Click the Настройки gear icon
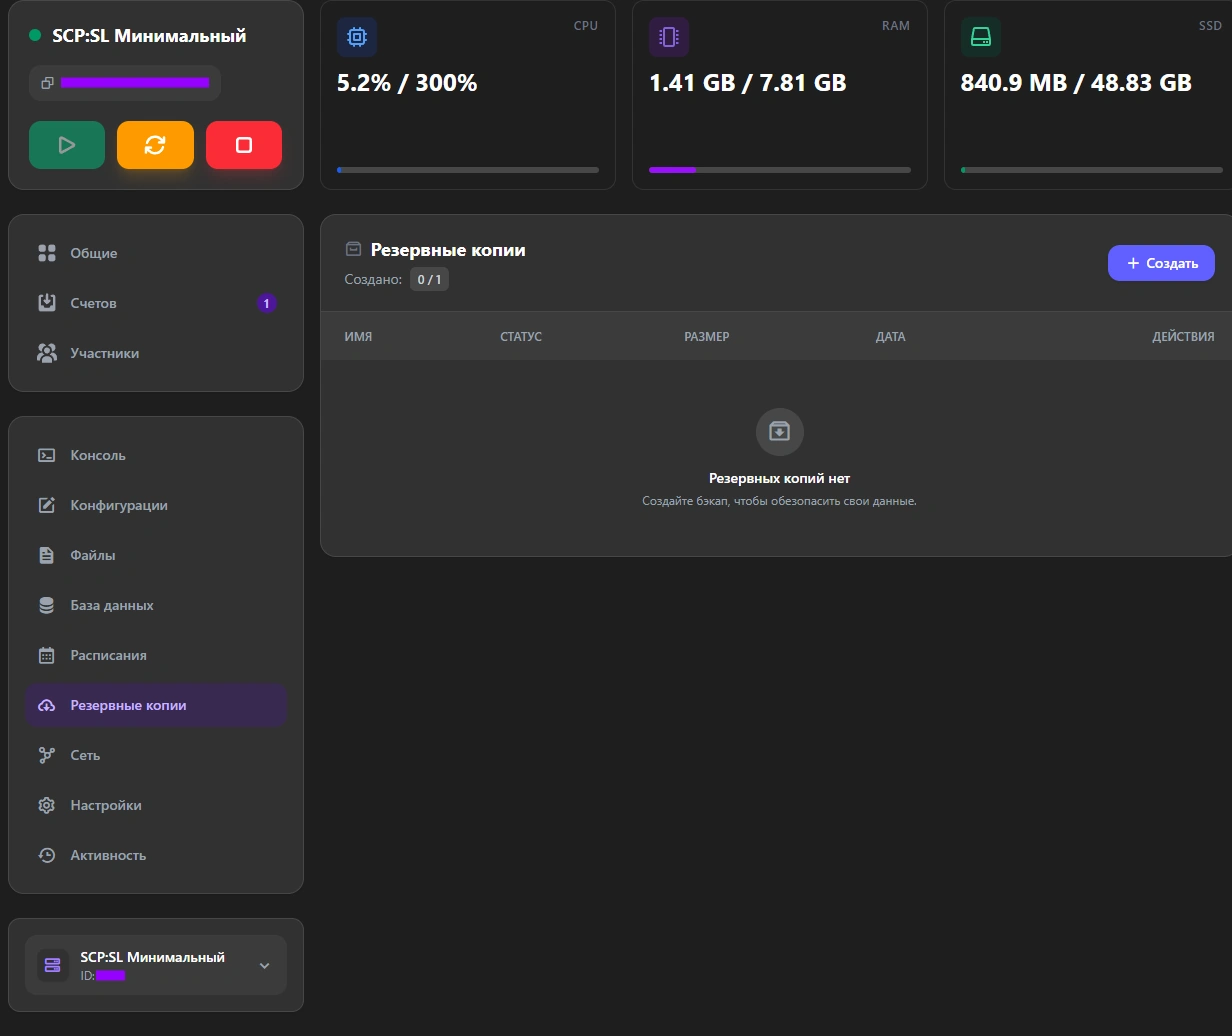The height and width of the screenshot is (1036, 1232). [x=47, y=805]
